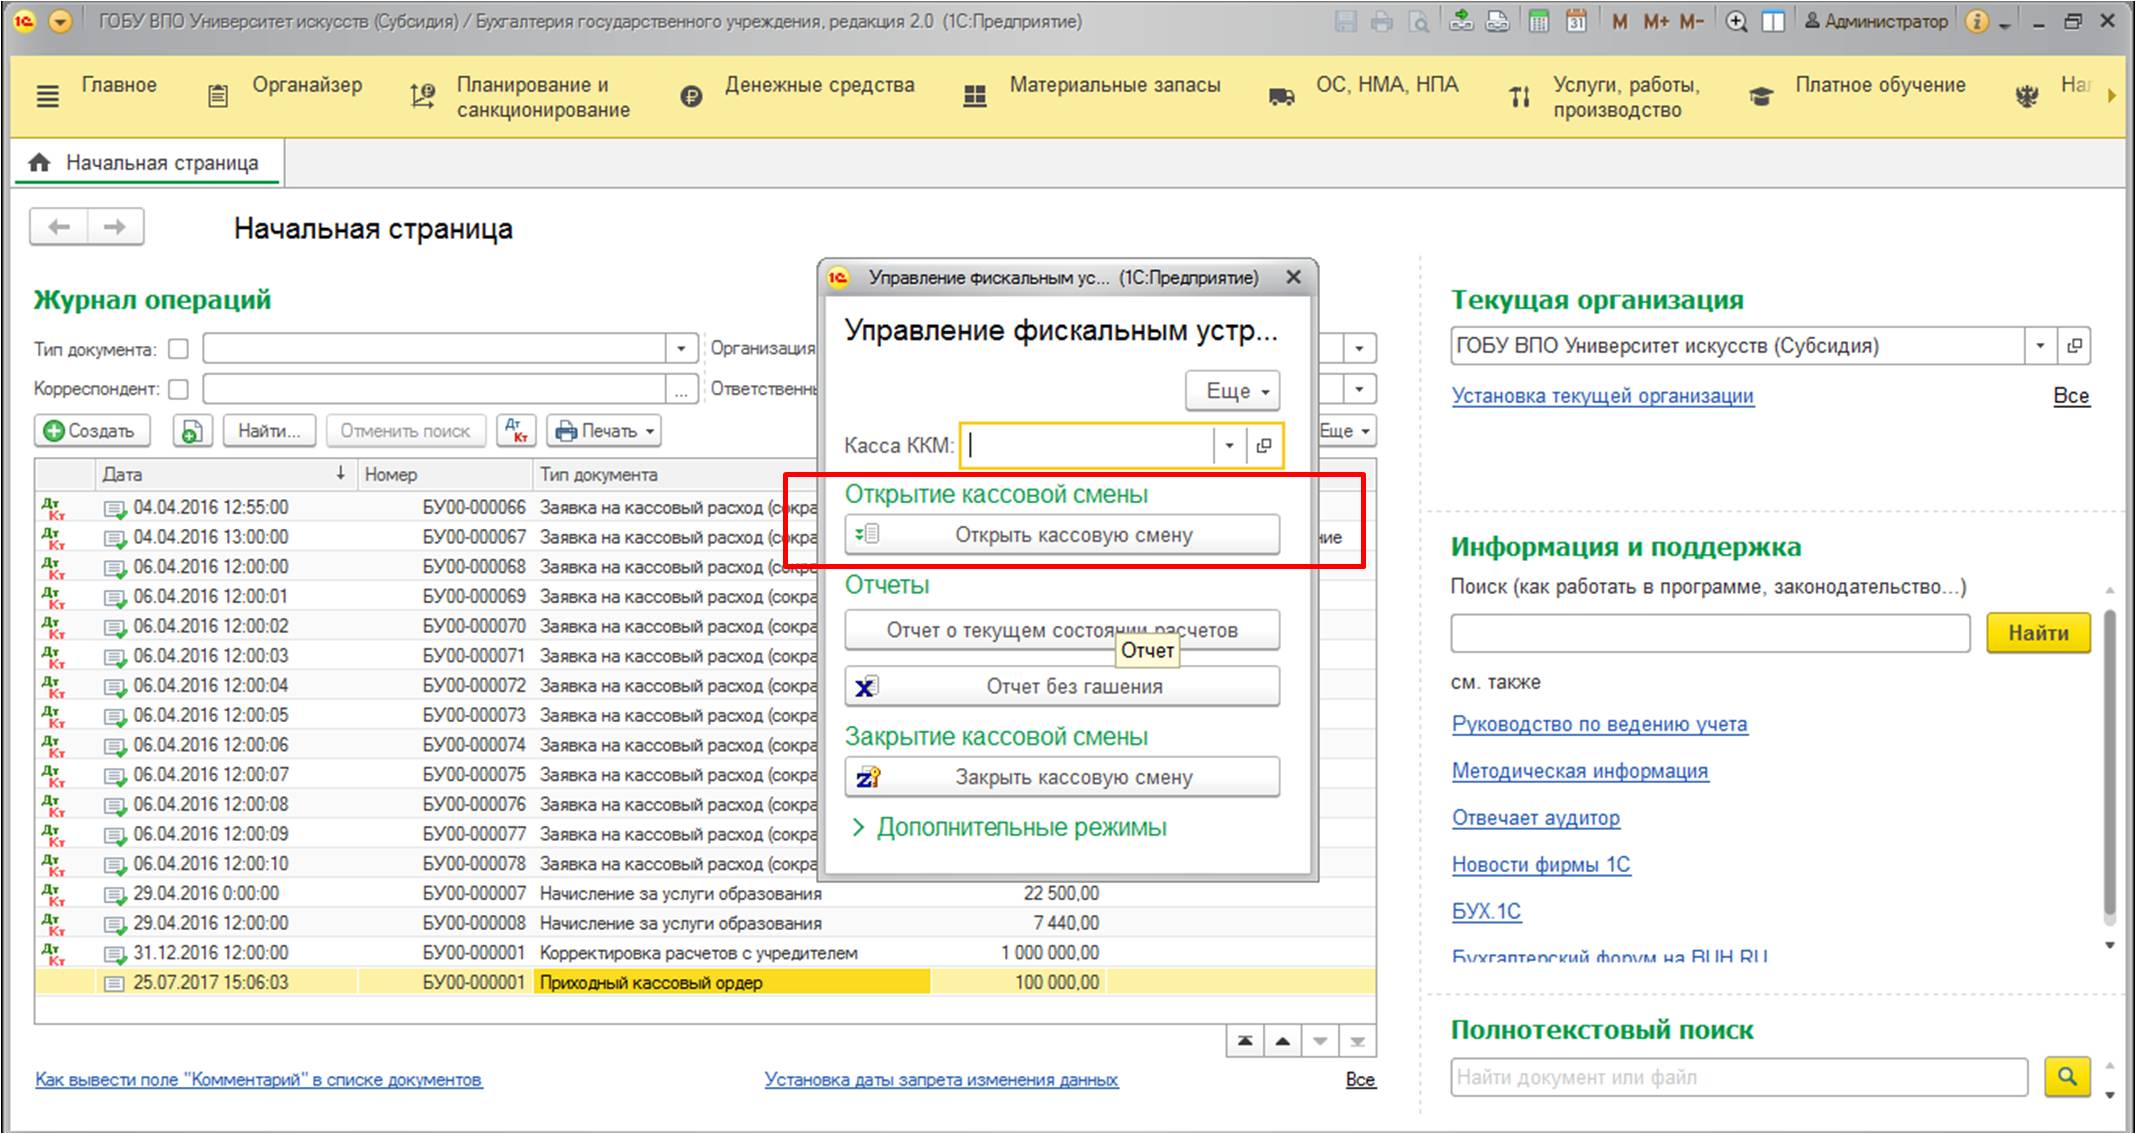Click the M memory button
The image size is (2136, 1134).
pos(1620,21)
